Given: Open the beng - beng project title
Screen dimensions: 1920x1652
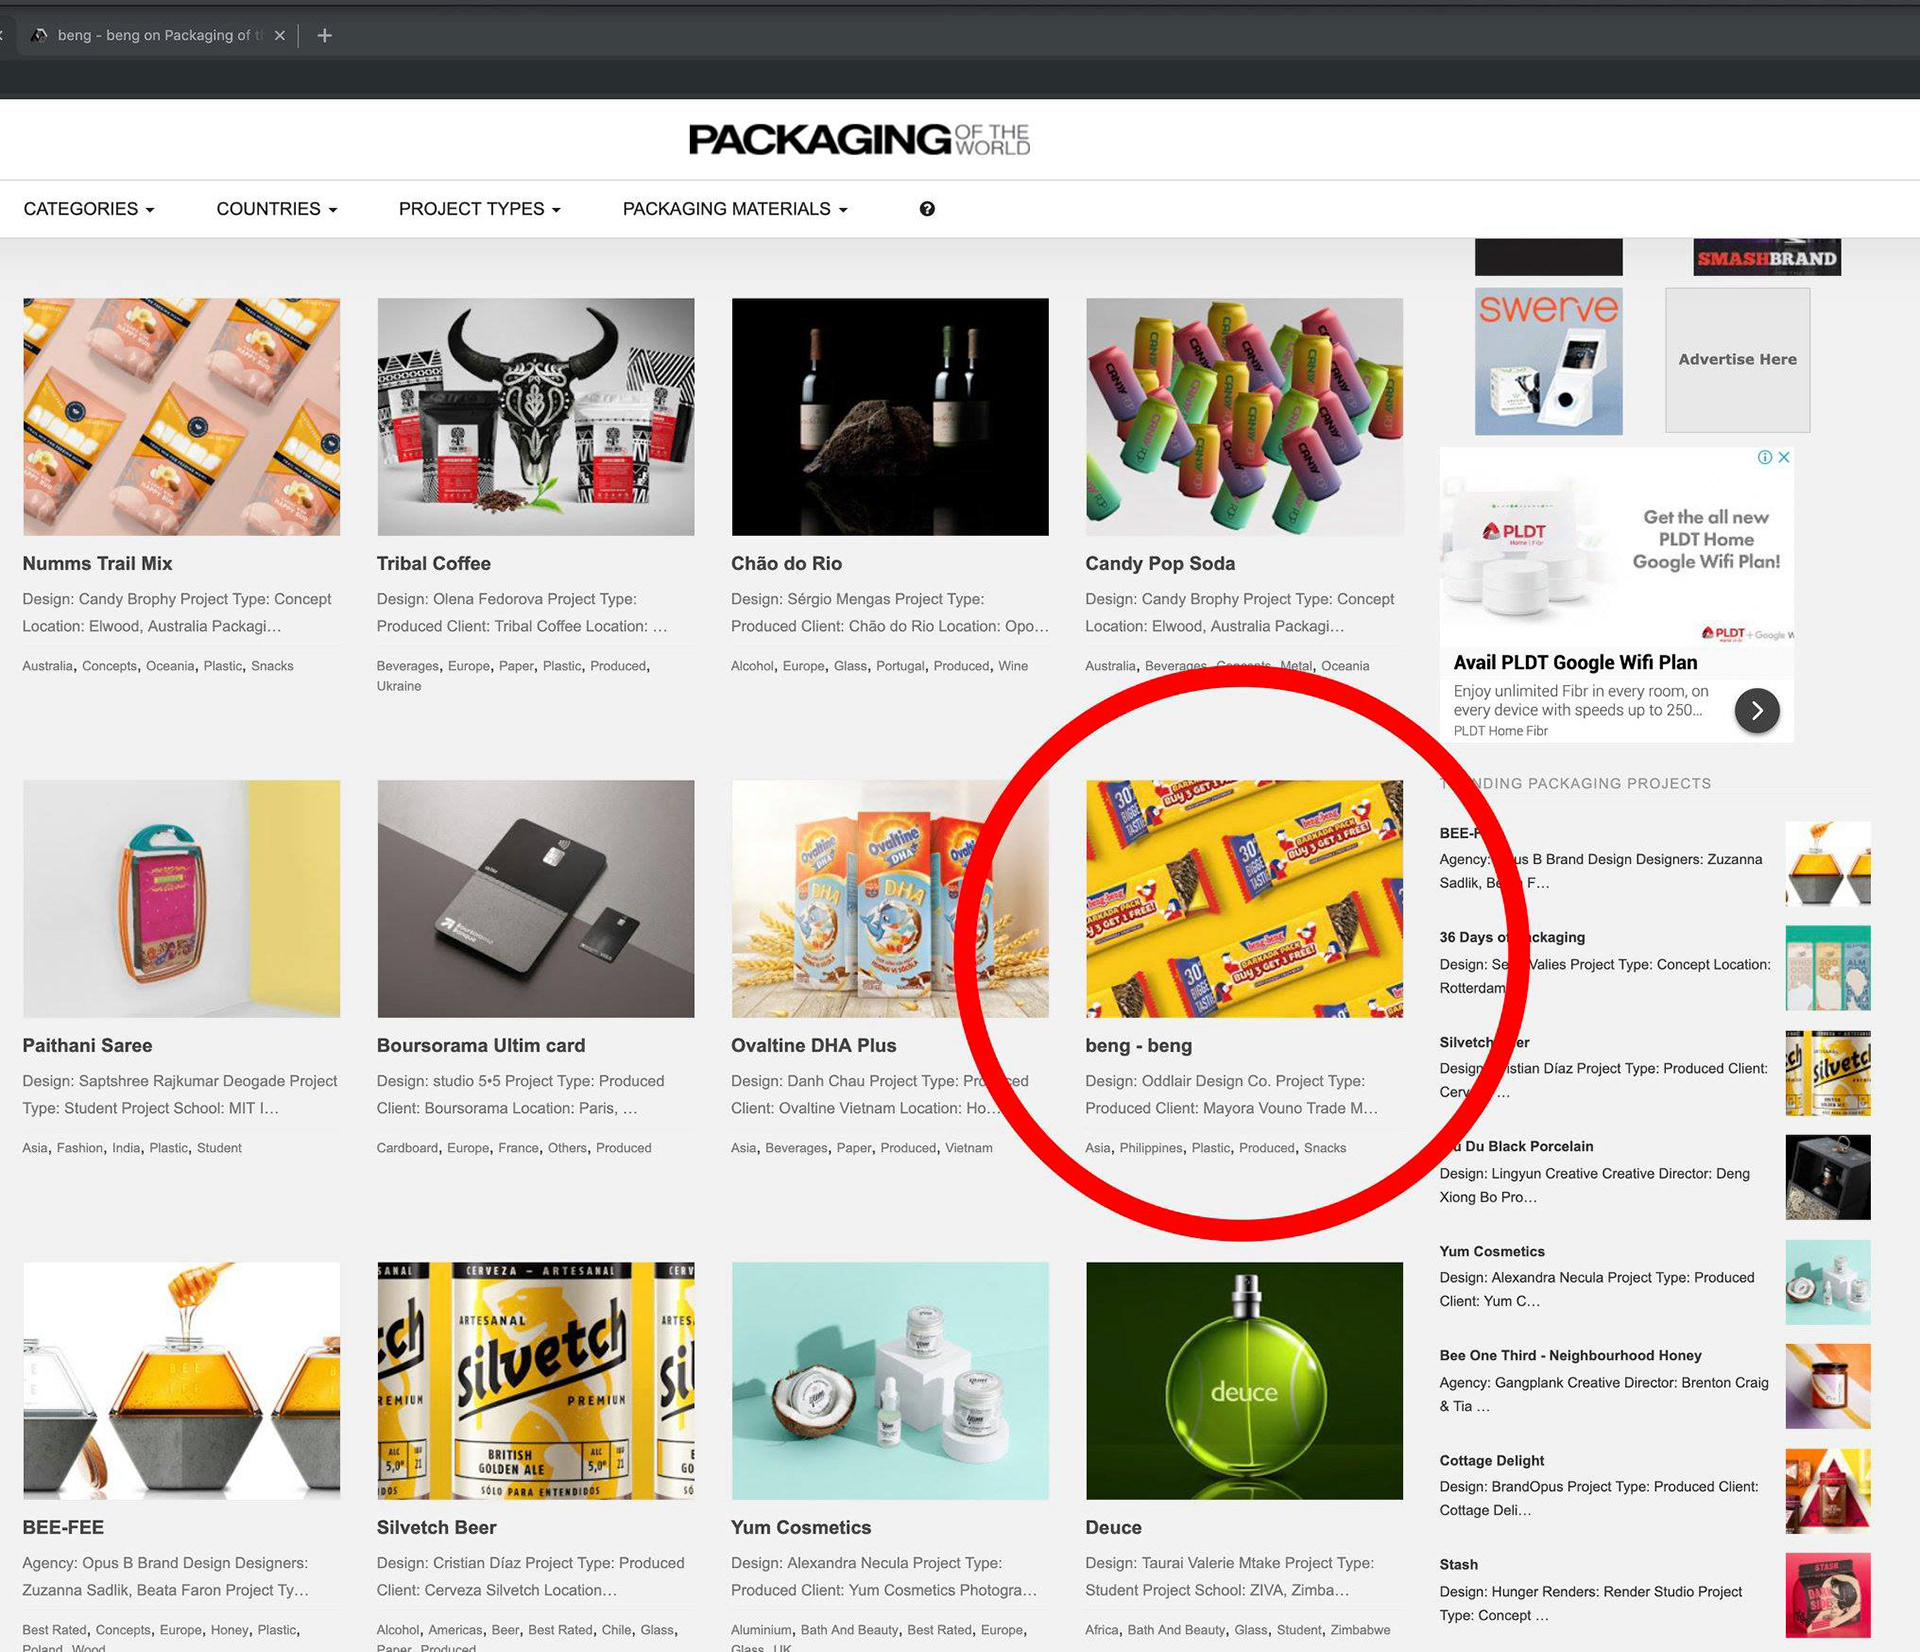Looking at the screenshot, I should point(1138,1045).
